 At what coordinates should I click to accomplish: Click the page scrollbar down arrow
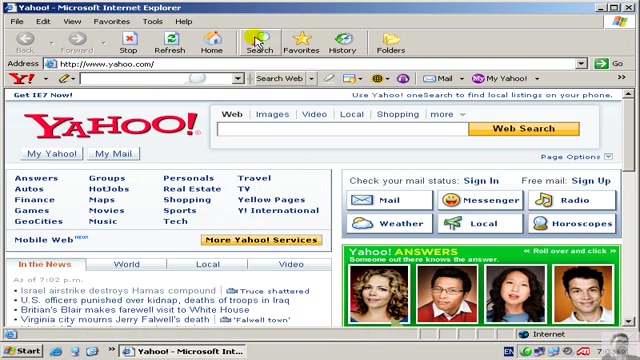[629, 322]
